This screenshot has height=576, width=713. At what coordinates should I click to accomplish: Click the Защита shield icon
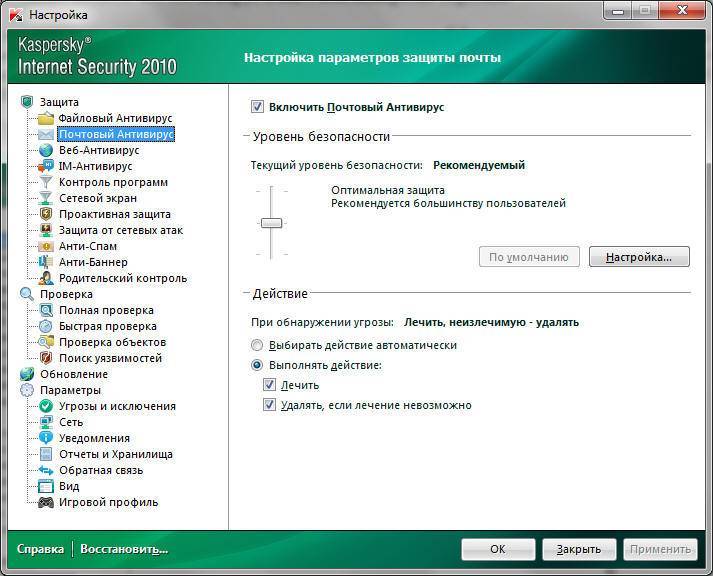(x=27, y=102)
